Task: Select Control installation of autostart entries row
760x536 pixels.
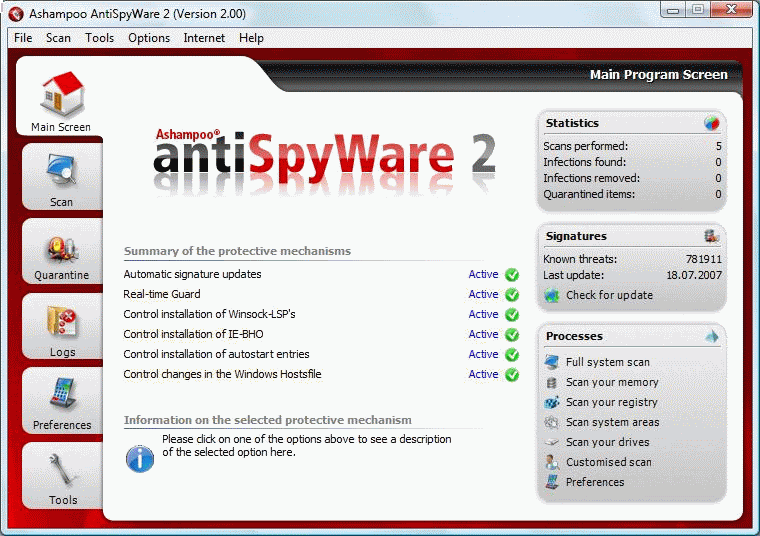Action: click(216, 354)
